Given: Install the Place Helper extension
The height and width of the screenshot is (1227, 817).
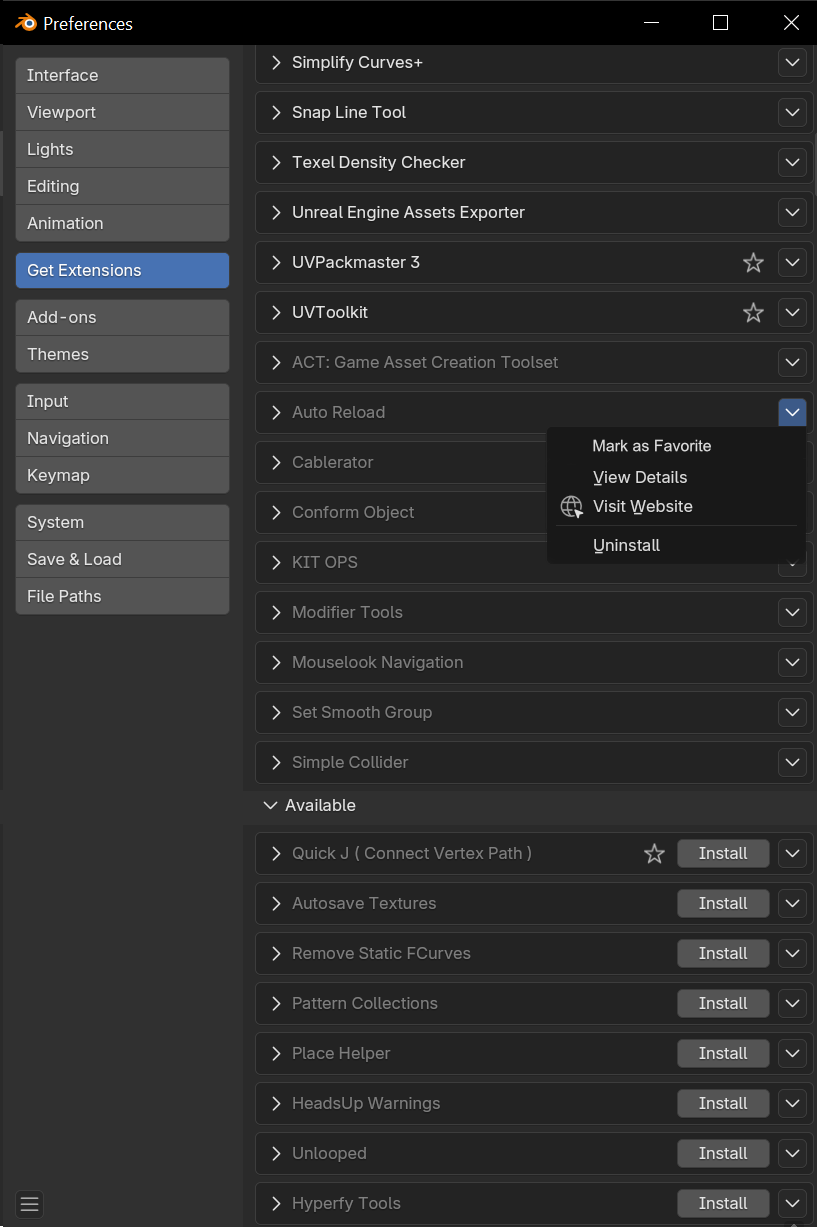Looking at the screenshot, I should (723, 1053).
